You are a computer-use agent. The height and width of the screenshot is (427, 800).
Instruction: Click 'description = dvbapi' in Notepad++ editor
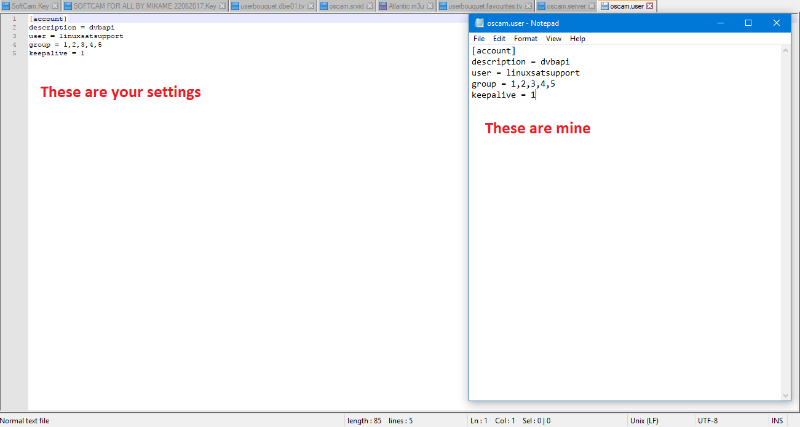click(71, 28)
